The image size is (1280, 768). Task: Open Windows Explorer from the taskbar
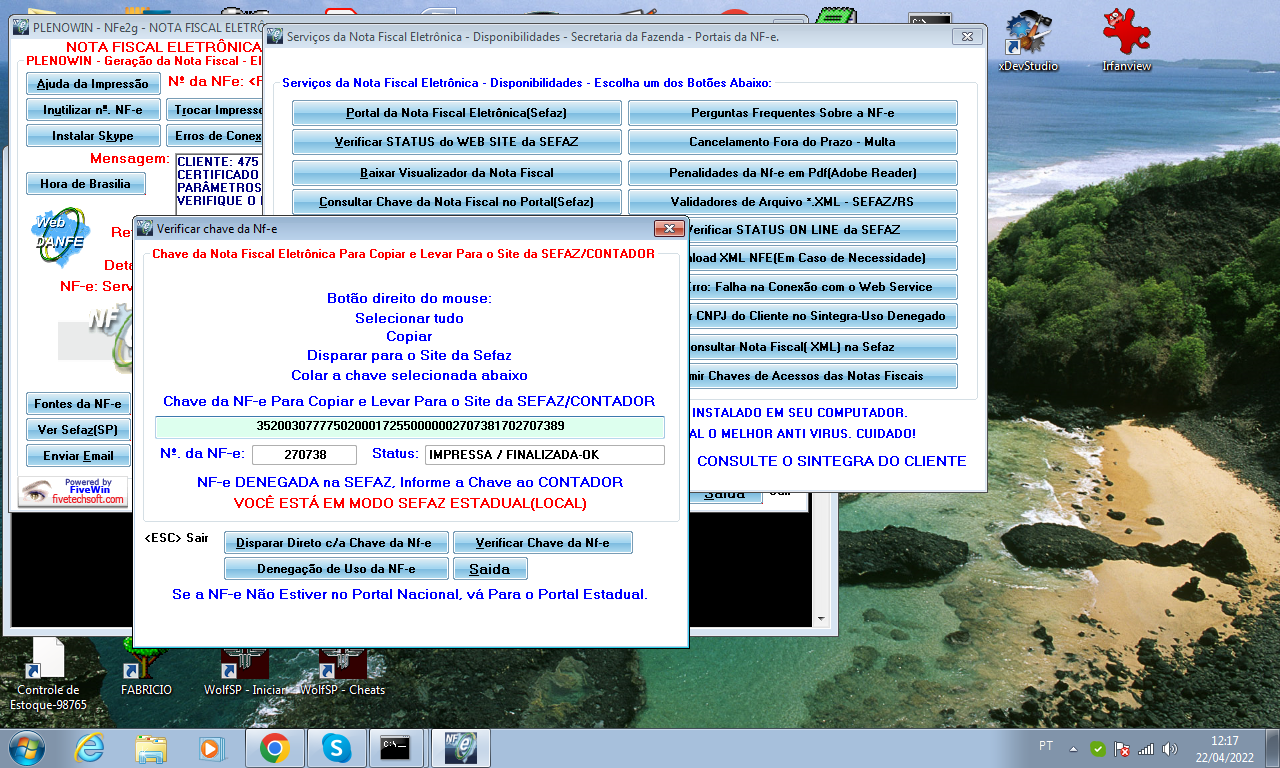click(151, 747)
